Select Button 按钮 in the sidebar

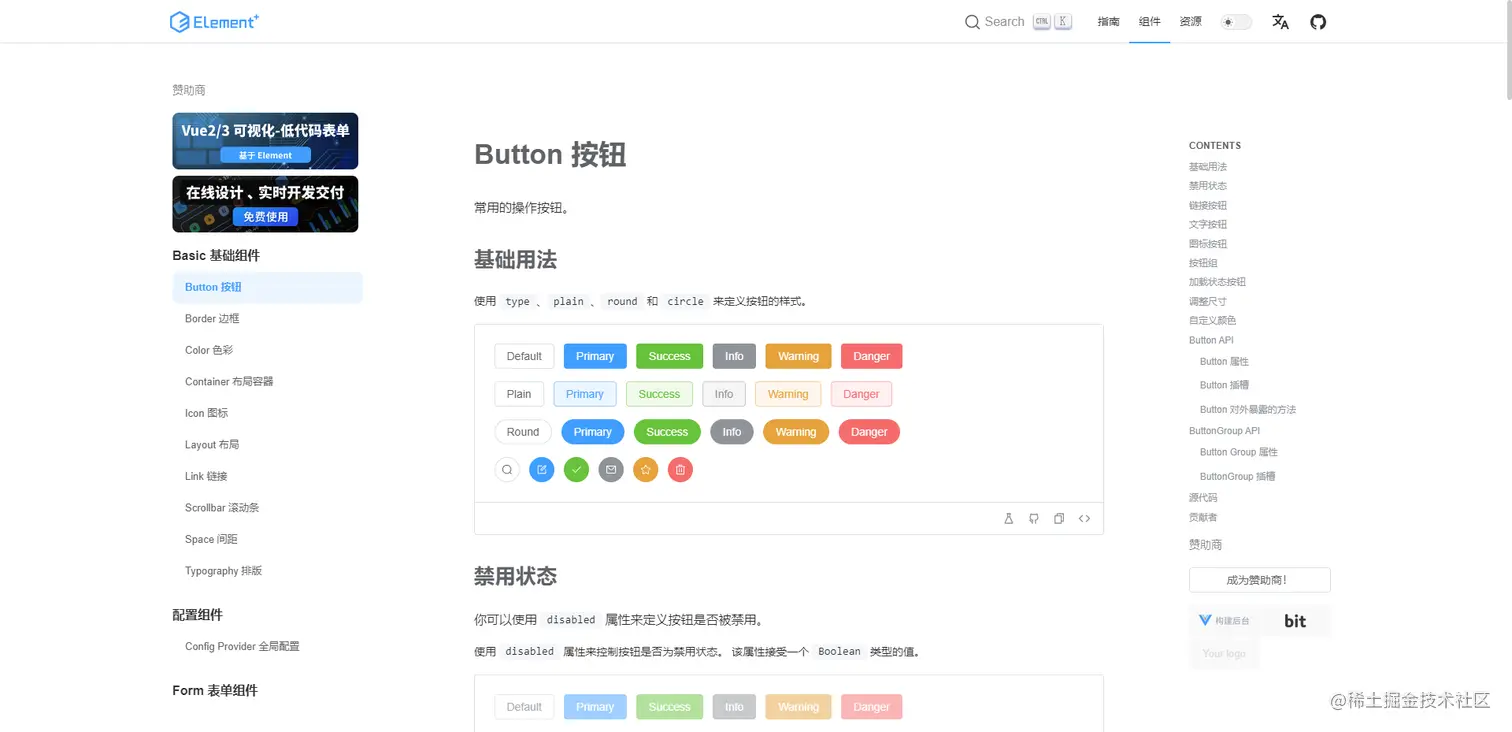[x=267, y=287]
